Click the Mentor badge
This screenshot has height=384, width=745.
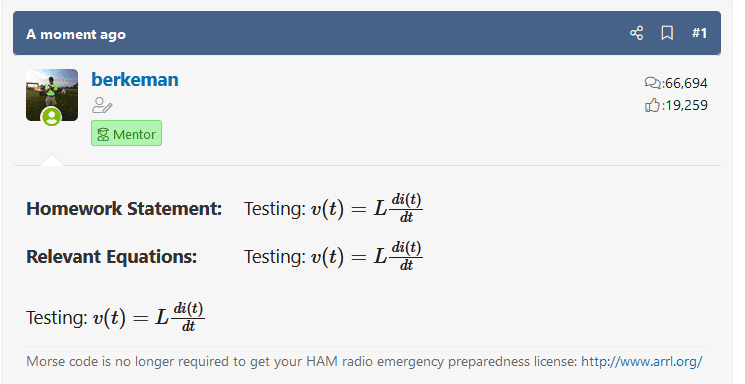click(126, 134)
